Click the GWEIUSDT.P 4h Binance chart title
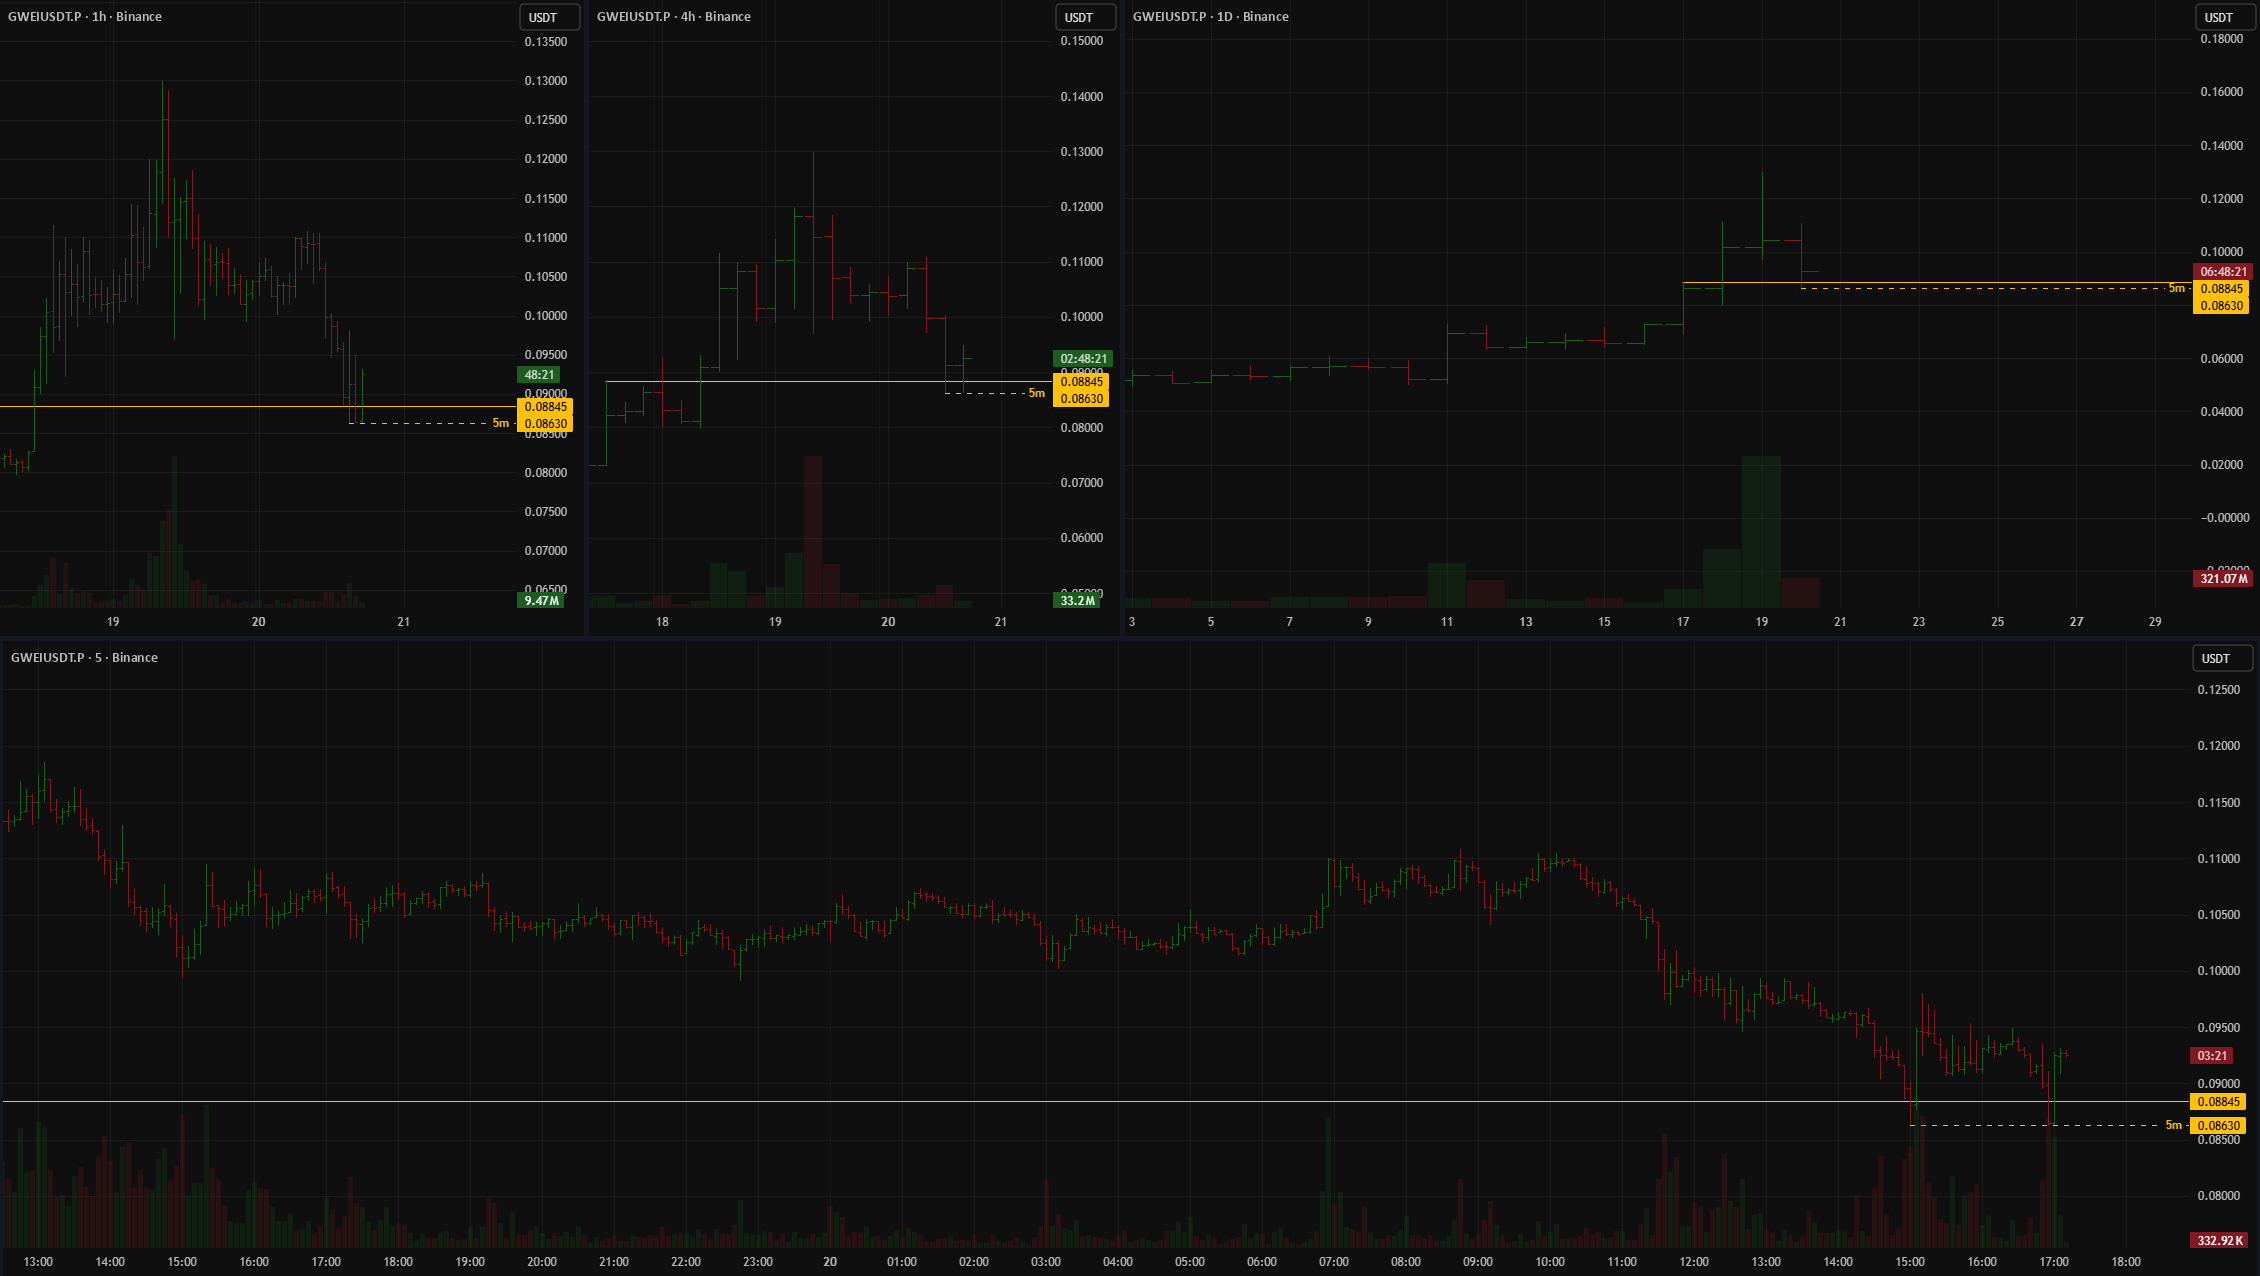Viewport: 2260px width, 1276px height. pos(673,17)
